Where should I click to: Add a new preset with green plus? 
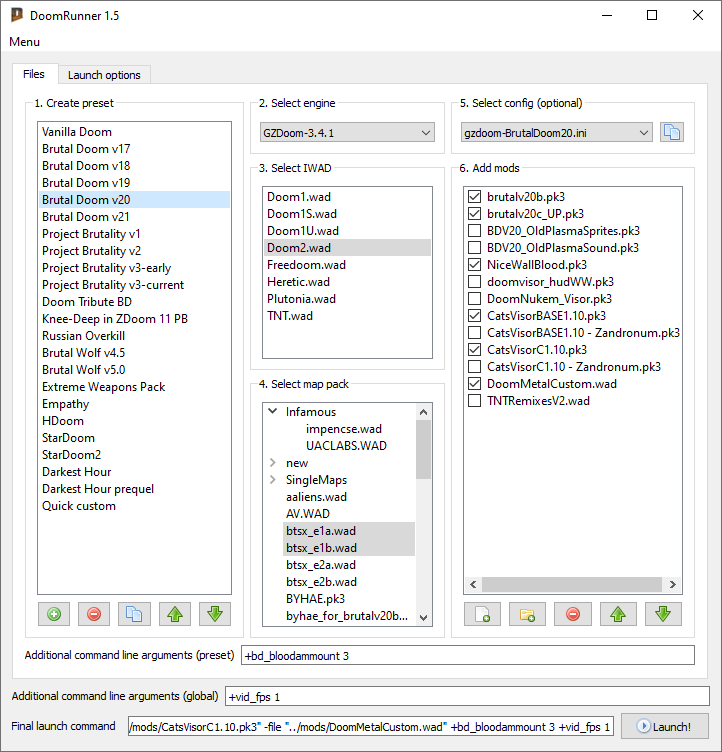click(54, 614)
